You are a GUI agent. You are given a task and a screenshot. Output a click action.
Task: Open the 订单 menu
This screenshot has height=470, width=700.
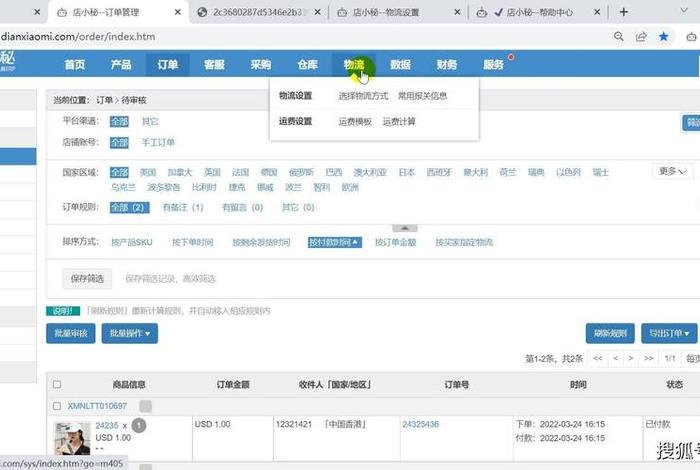pos(168,65)
